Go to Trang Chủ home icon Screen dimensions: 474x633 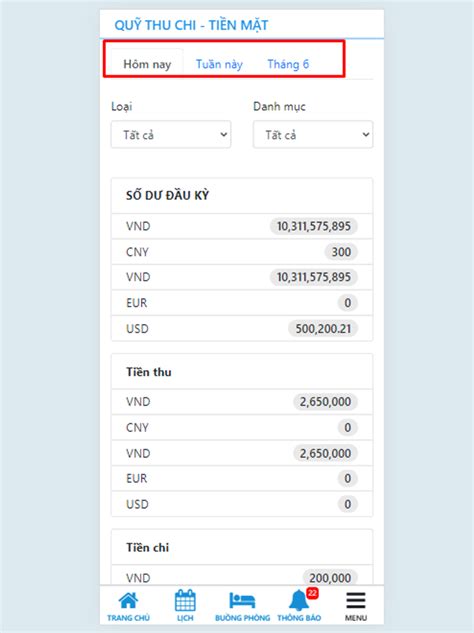click(128, 601)
